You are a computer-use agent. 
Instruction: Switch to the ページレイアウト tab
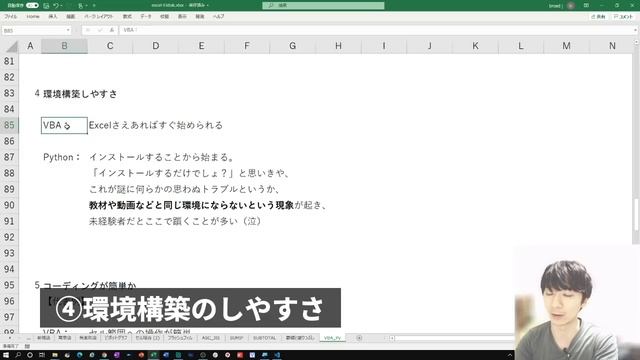98,16
